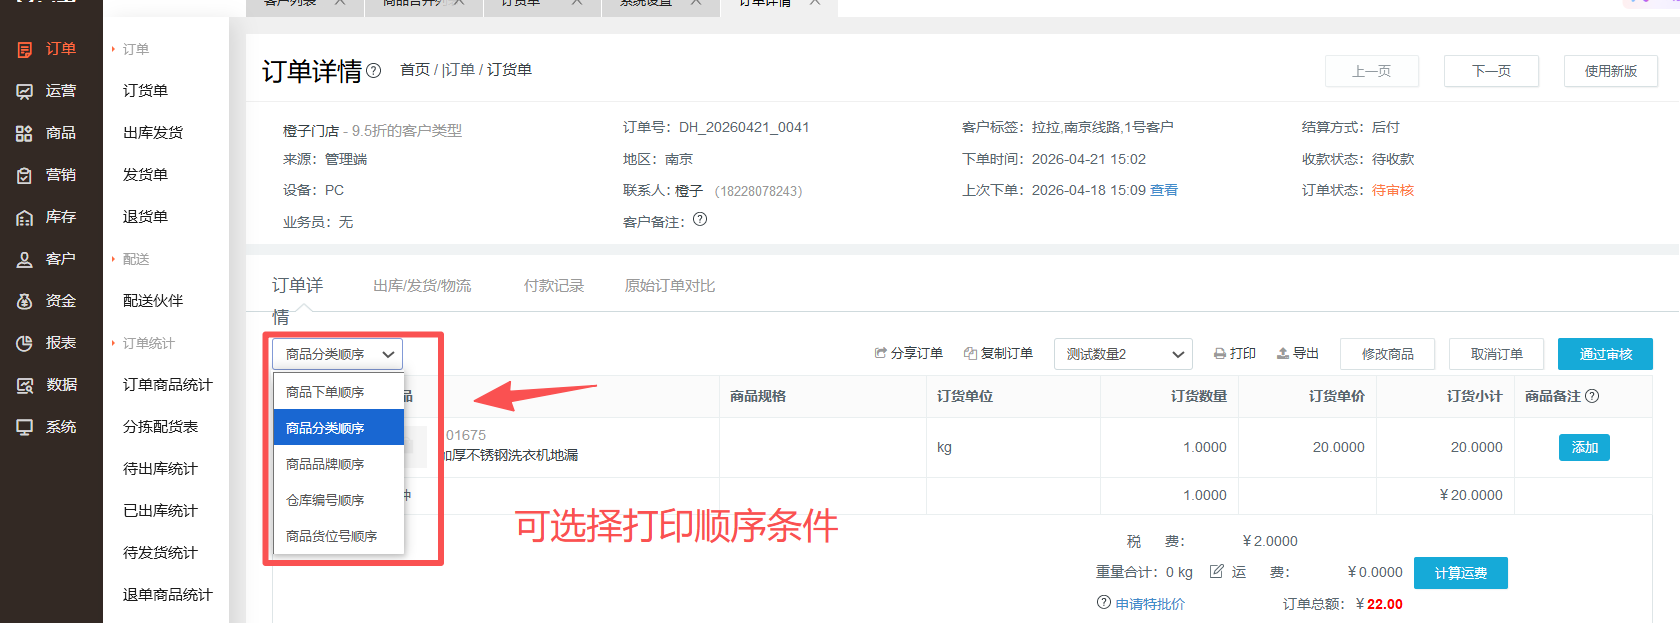The image size is (1680, 623).
Task: Click the 打印 printer icon
Action: coord(1220,354)
